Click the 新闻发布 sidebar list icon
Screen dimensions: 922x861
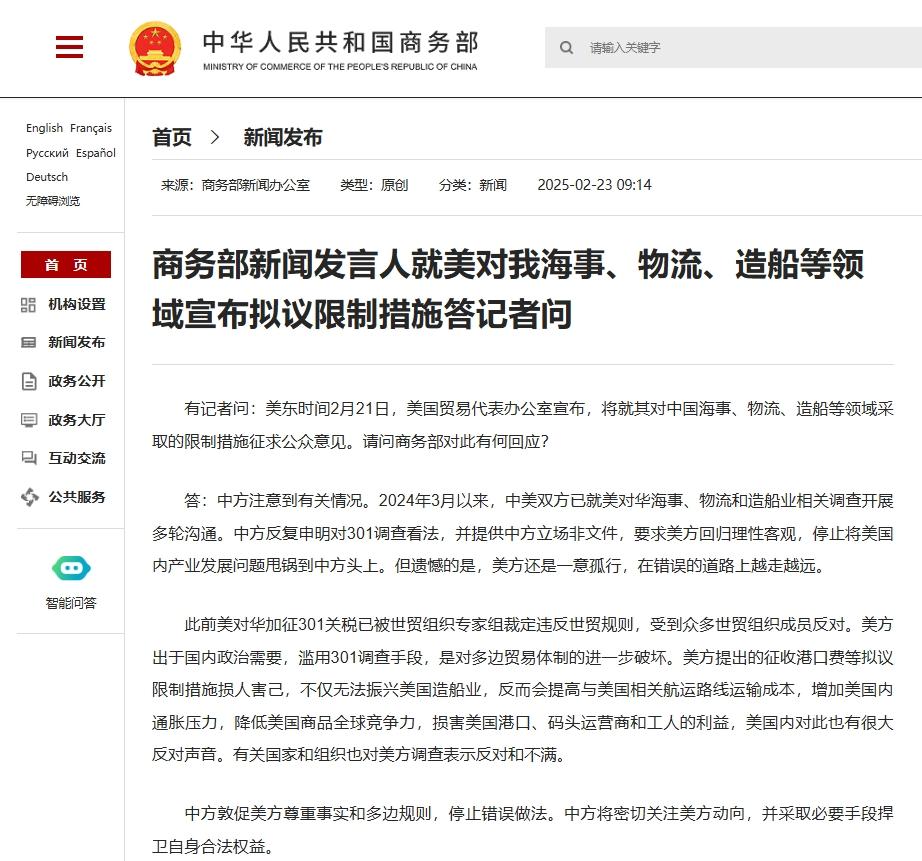coord(28,342)
